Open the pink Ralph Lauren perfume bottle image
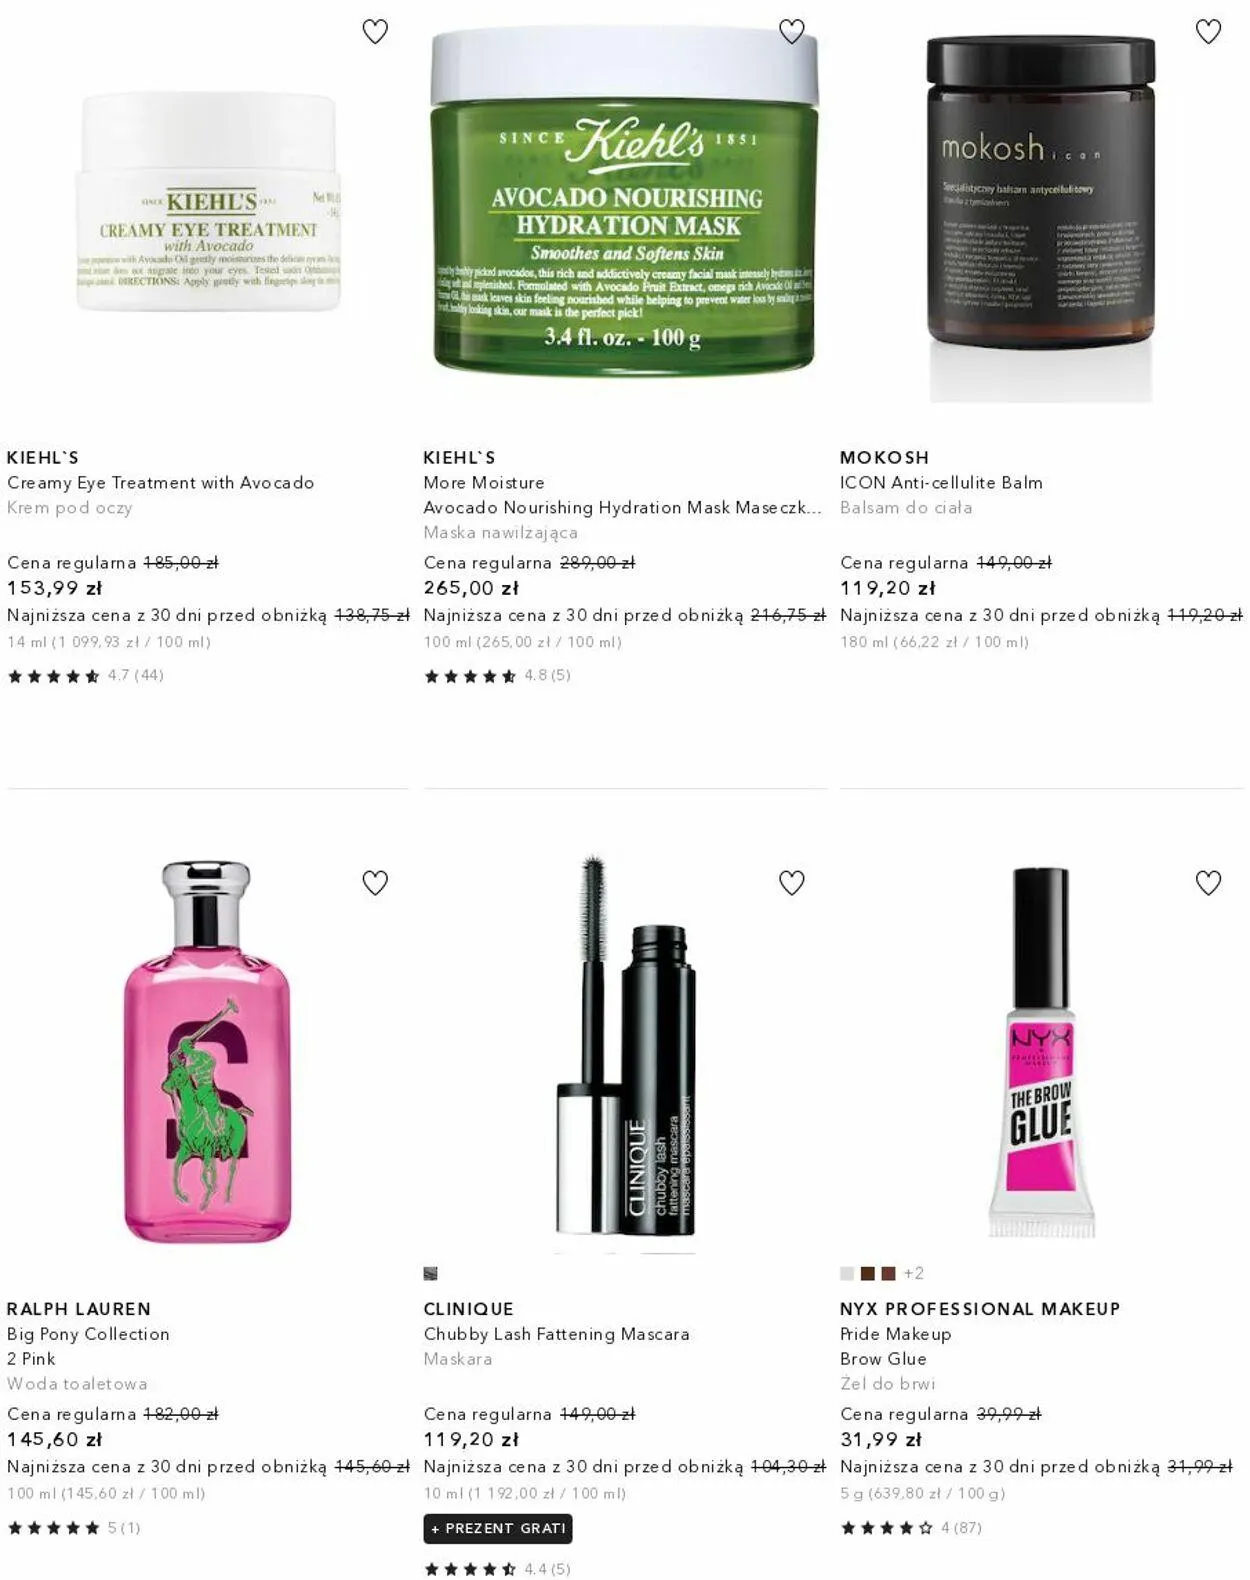Viewport: 1250px width, 1580px height. click(x=207, y=1050)
